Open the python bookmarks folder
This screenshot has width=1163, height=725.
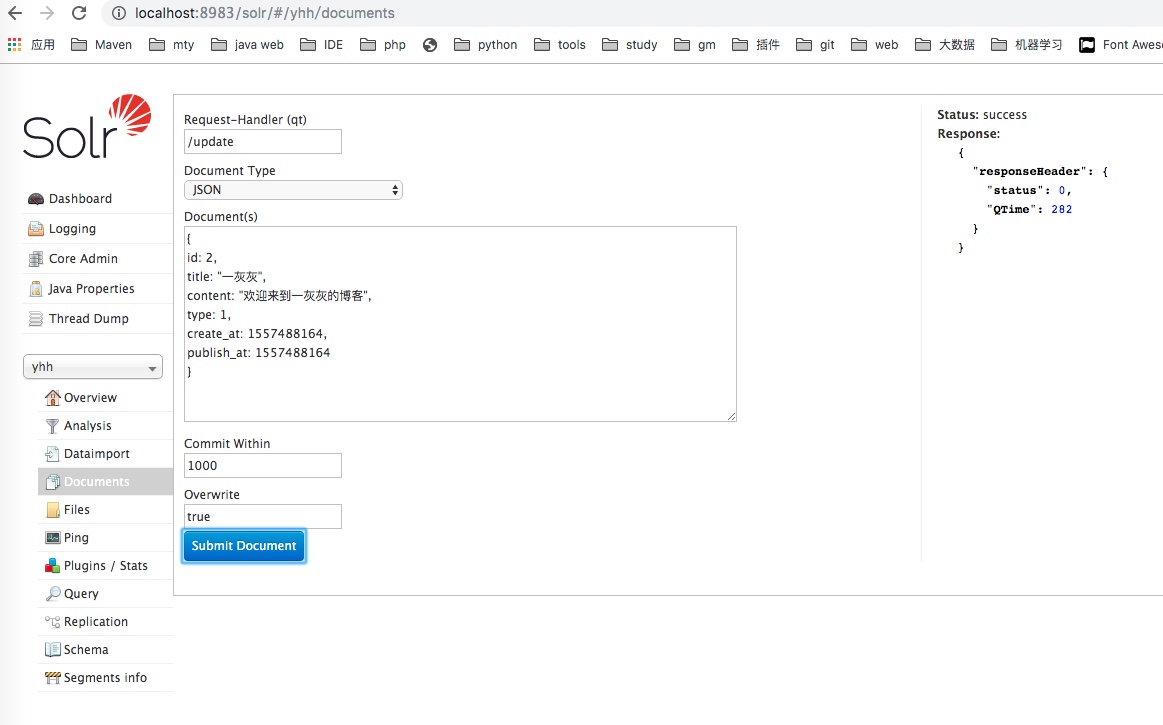486,45
